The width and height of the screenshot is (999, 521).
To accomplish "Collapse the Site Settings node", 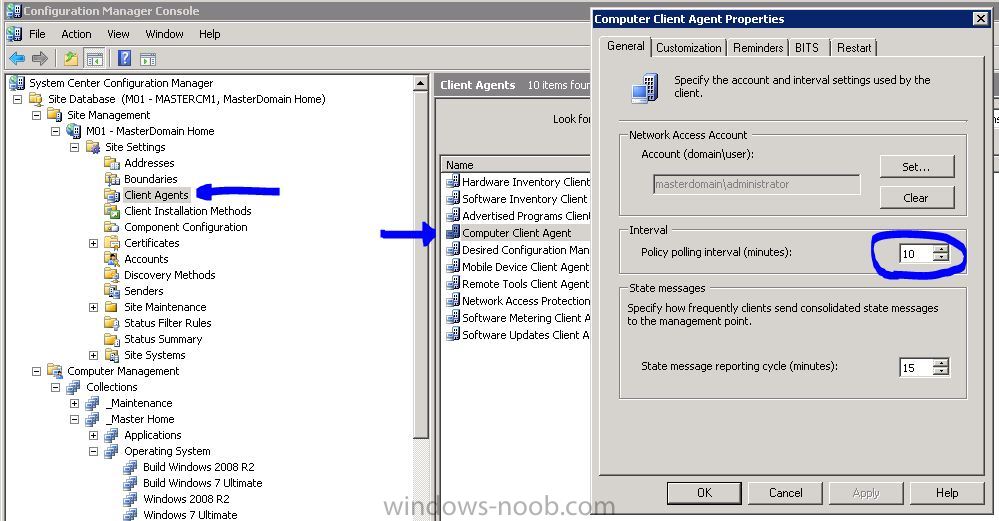I will tap(75, 147).
